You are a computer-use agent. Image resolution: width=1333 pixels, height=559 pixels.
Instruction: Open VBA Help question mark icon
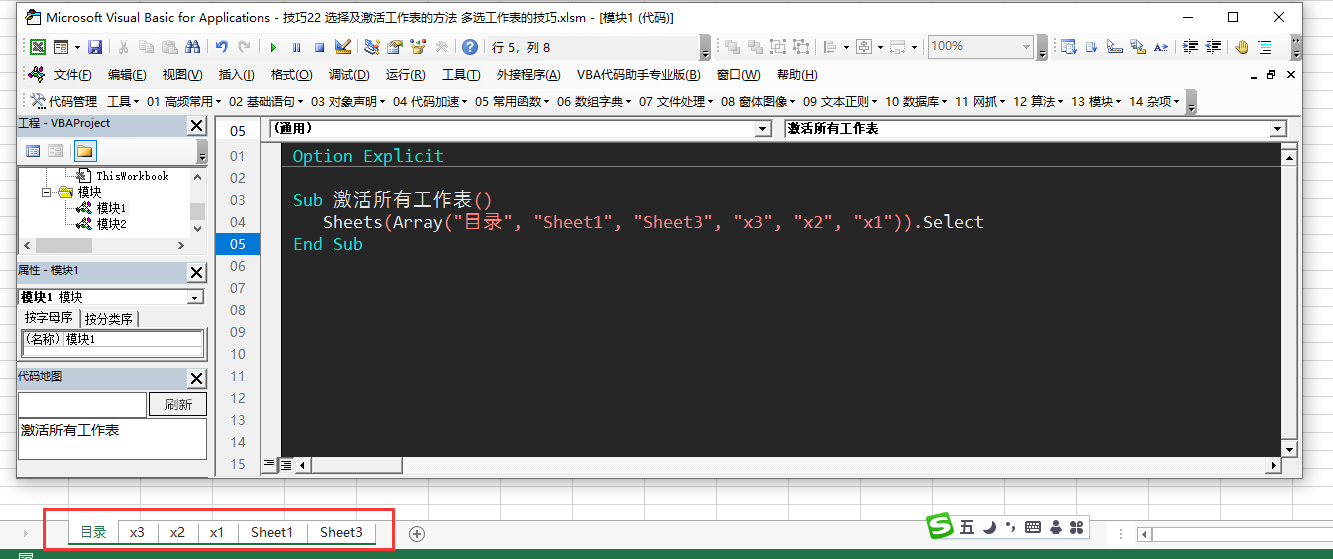(x=470, y=47)
